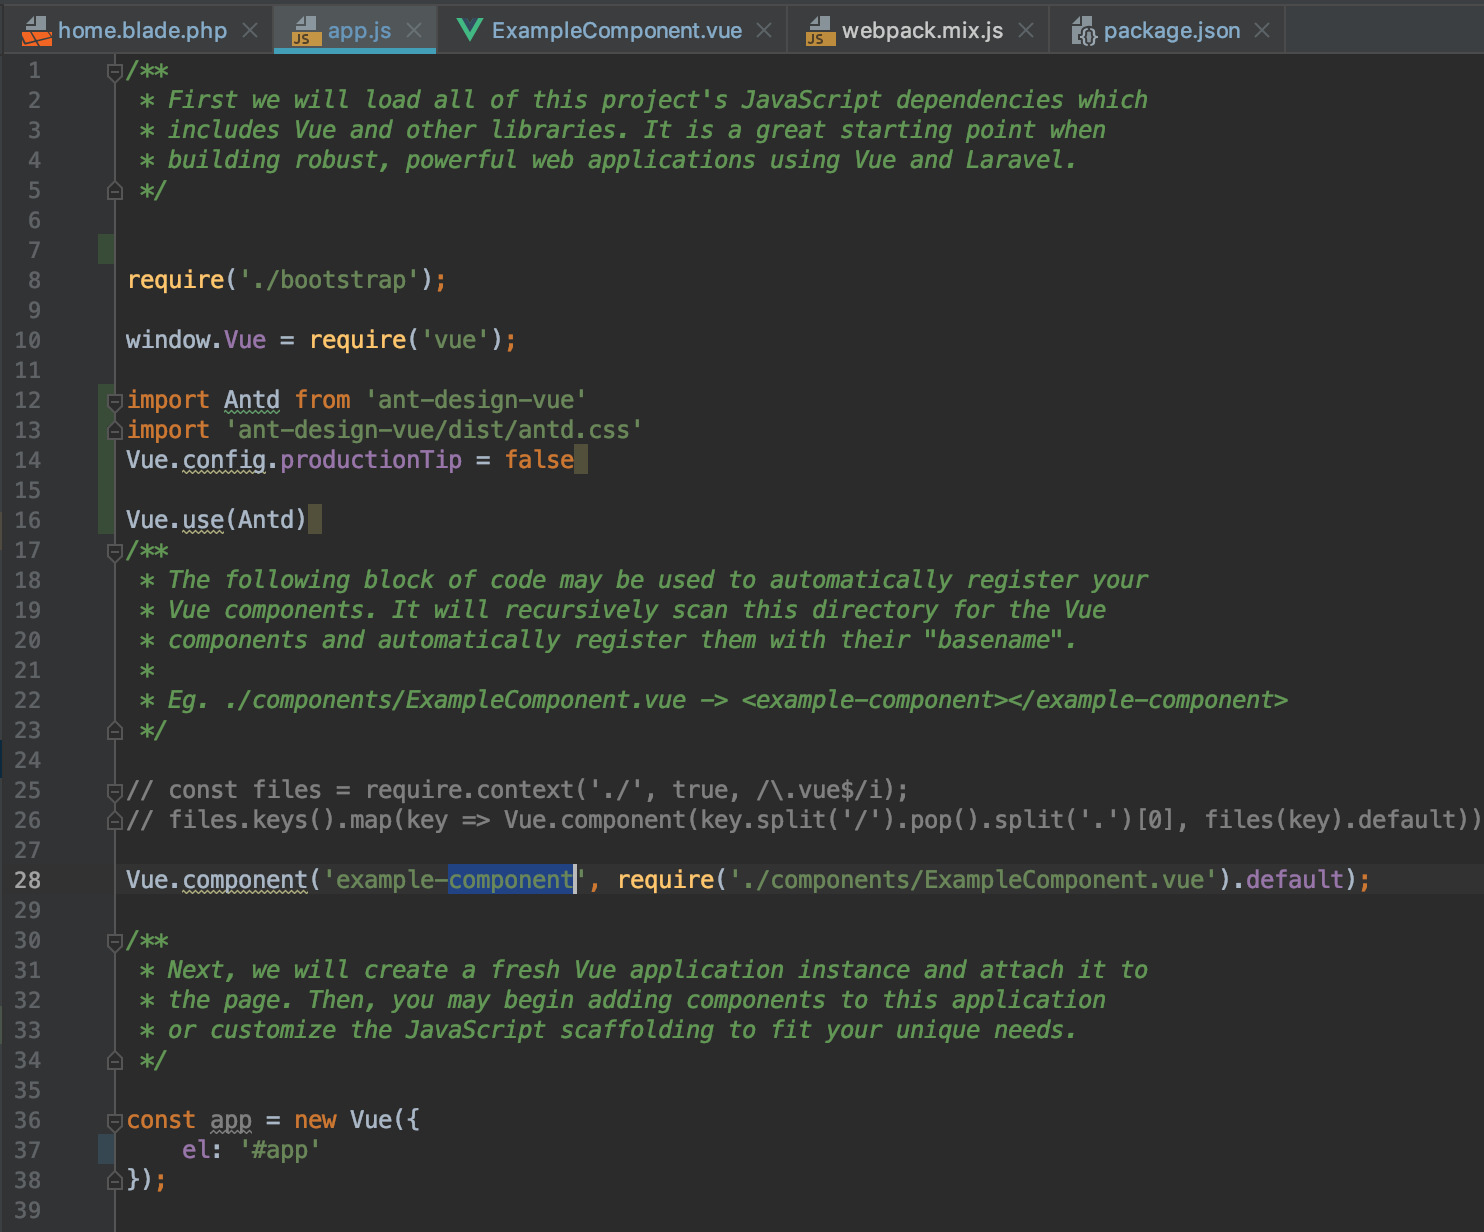Viewport: 1484px width, 1232px height.
Task: Close the ExampleComponent.vue tab
Action: click(x=764, y=30)
